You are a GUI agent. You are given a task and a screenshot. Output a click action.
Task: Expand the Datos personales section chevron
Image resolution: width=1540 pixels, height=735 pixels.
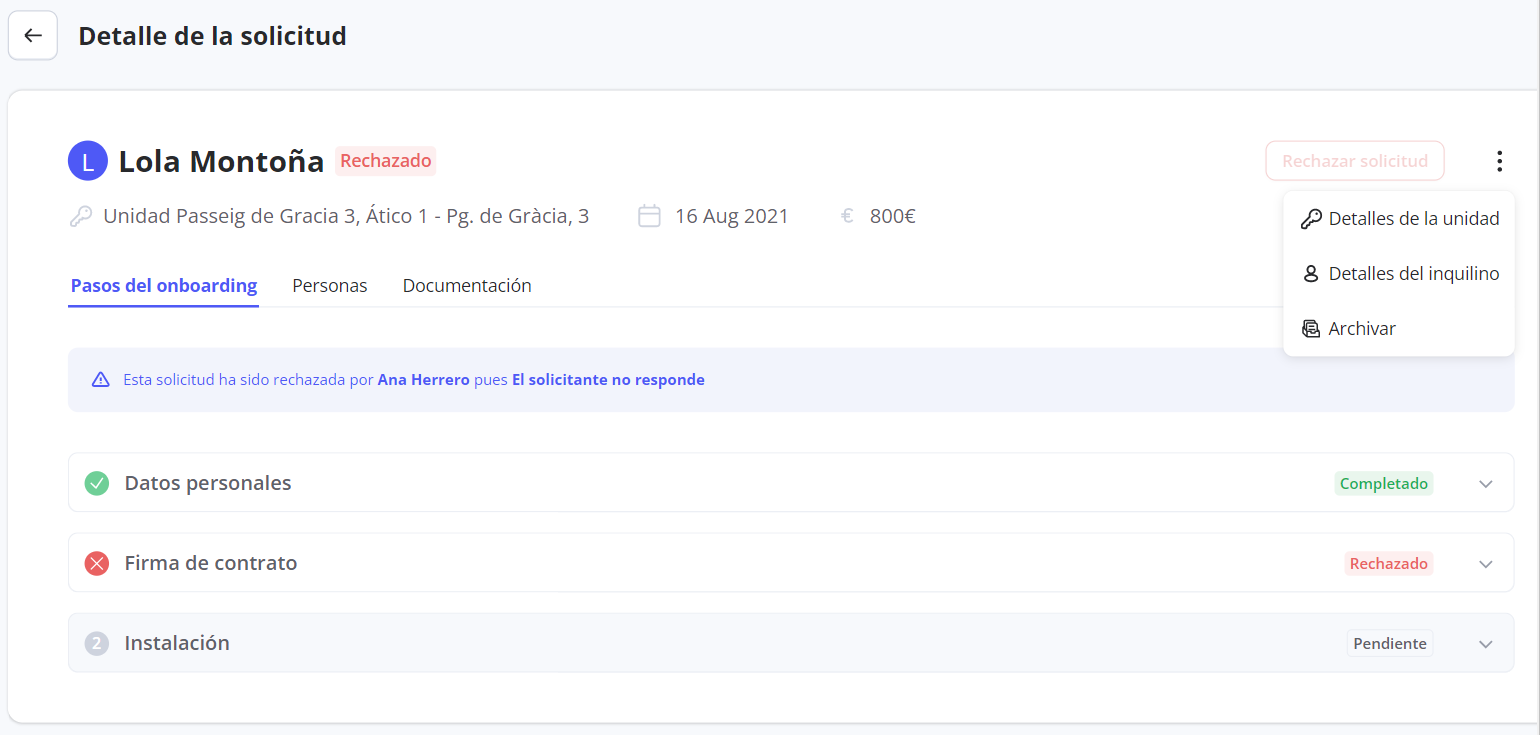[x=1485, y=484]
